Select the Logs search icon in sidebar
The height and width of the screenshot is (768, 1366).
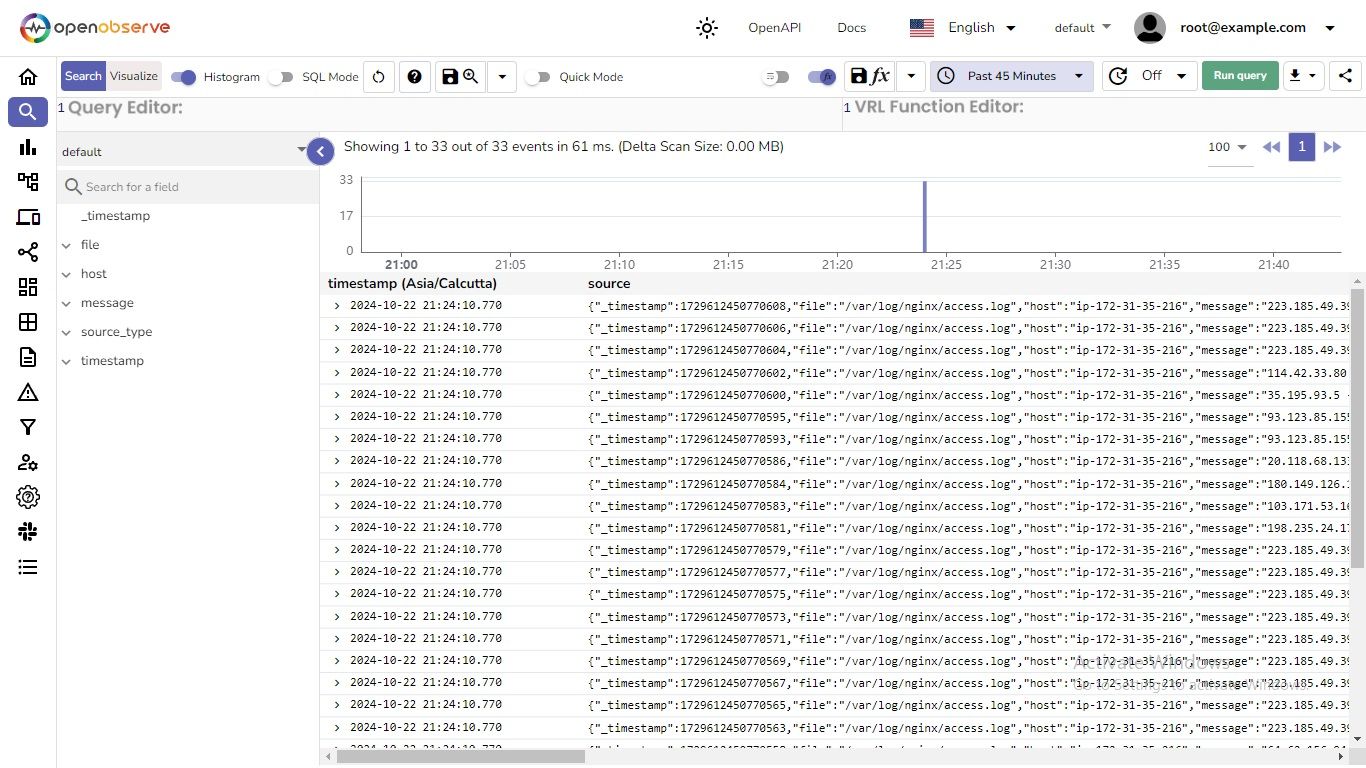pos(27,111)
